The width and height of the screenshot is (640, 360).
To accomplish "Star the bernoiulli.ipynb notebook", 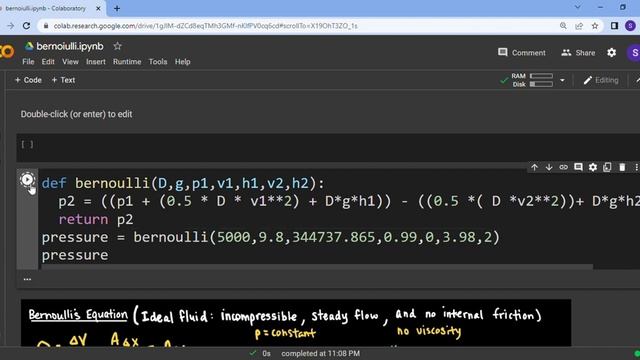I will click(x=118, y=46).
